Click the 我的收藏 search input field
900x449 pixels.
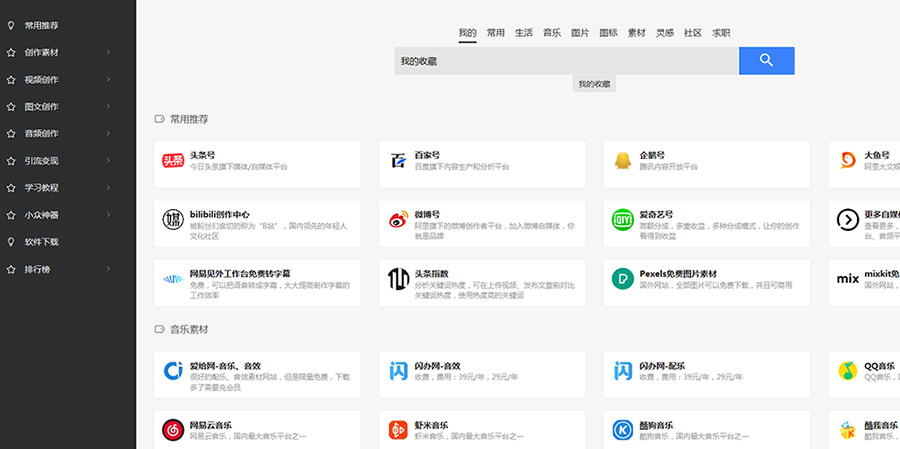tap(566, 61)
